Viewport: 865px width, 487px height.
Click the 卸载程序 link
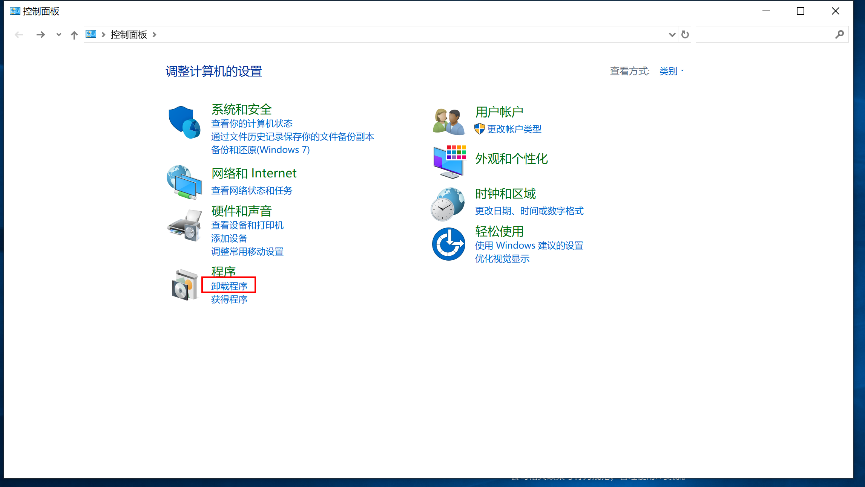[229, 286]
